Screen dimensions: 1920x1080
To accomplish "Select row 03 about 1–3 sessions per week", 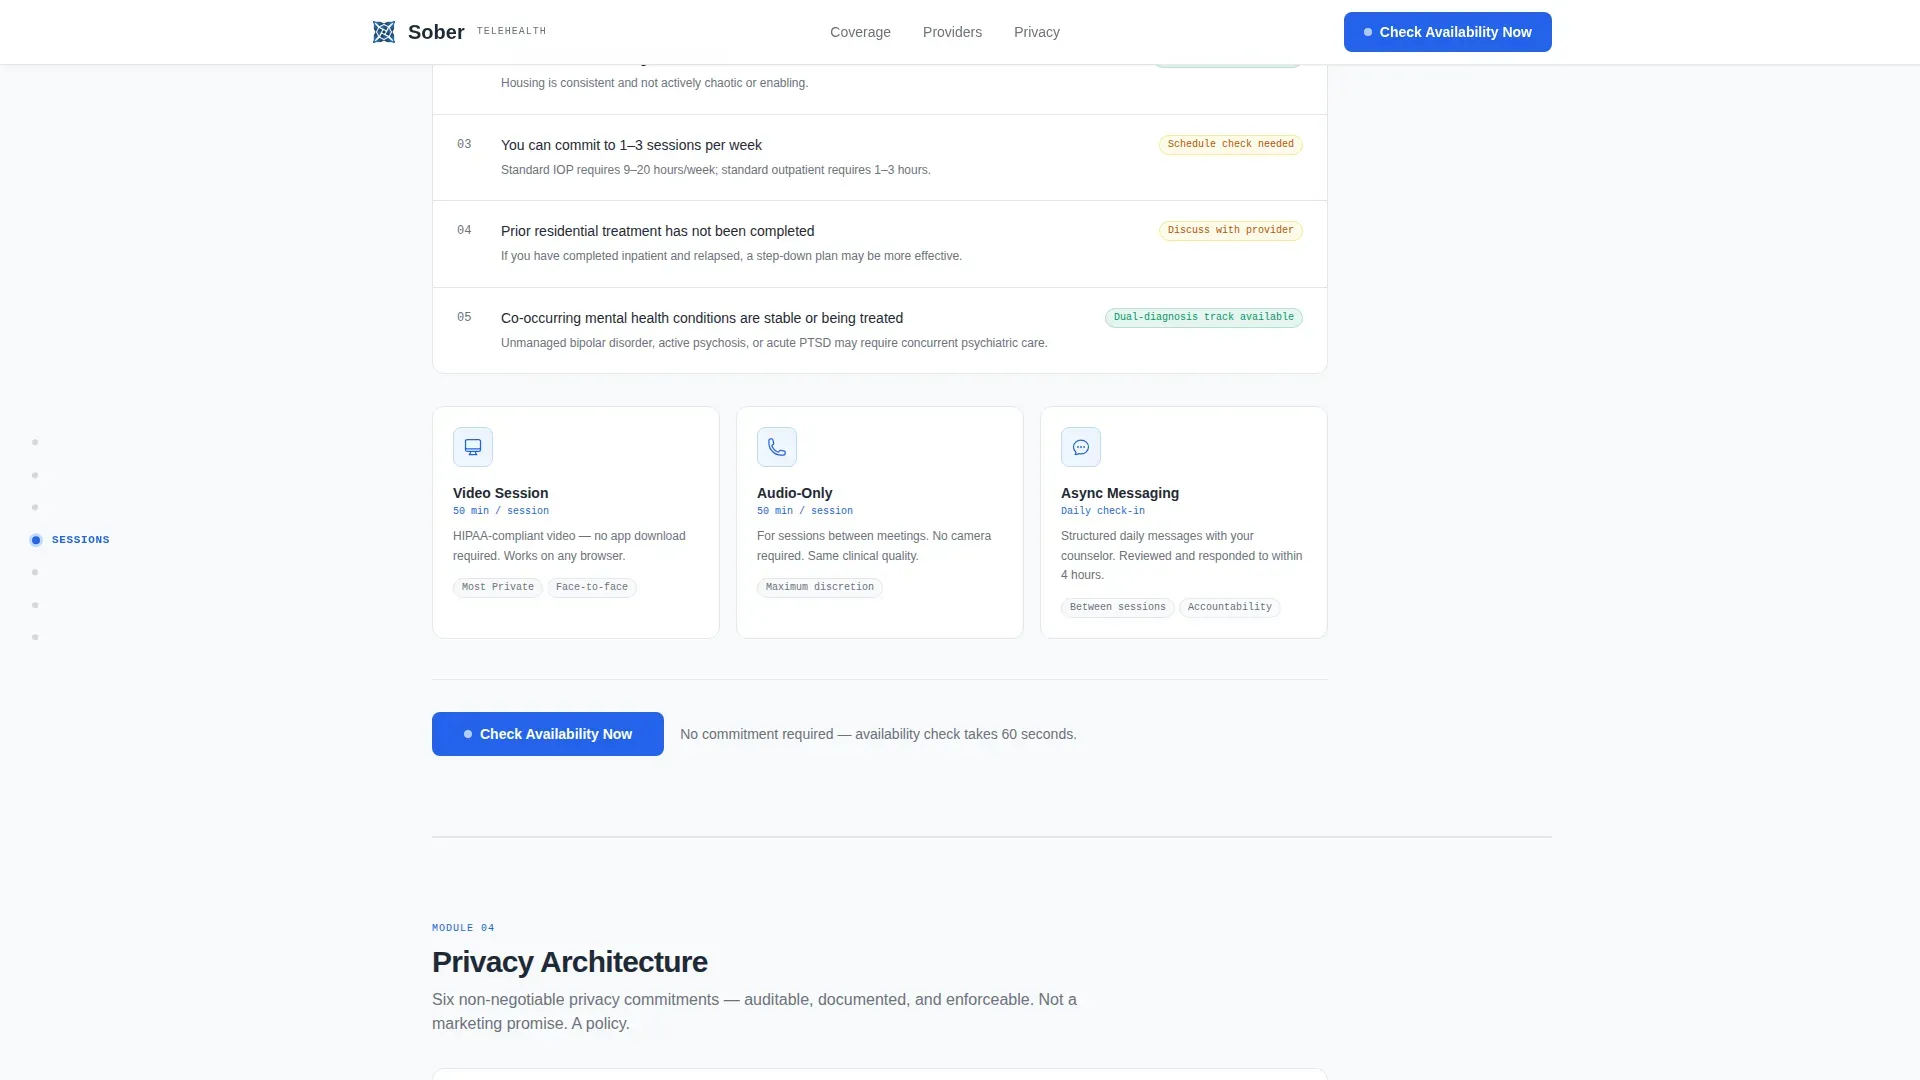I will [880, 157].
